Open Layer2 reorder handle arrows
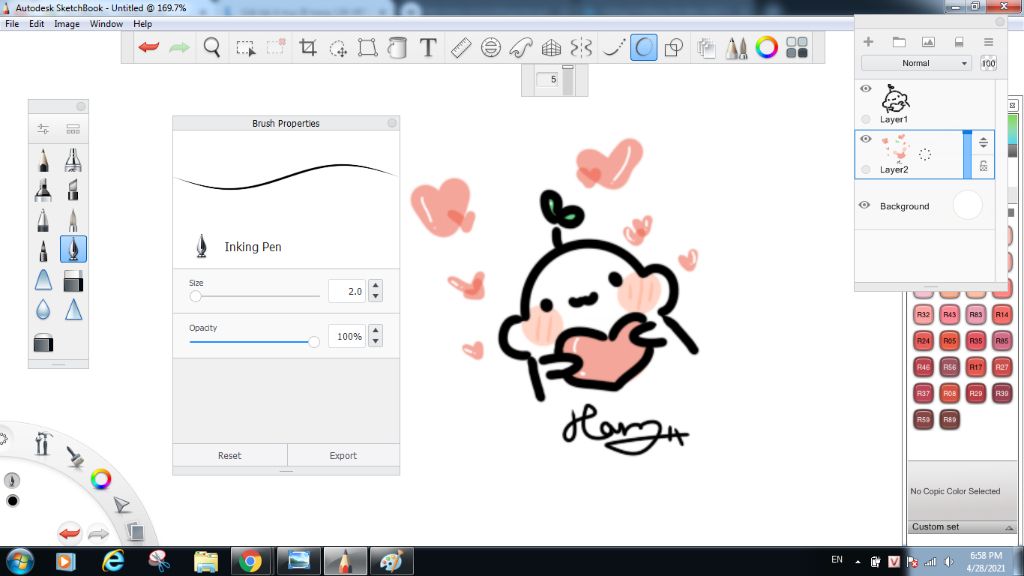1024x576 pixels. 983,142
